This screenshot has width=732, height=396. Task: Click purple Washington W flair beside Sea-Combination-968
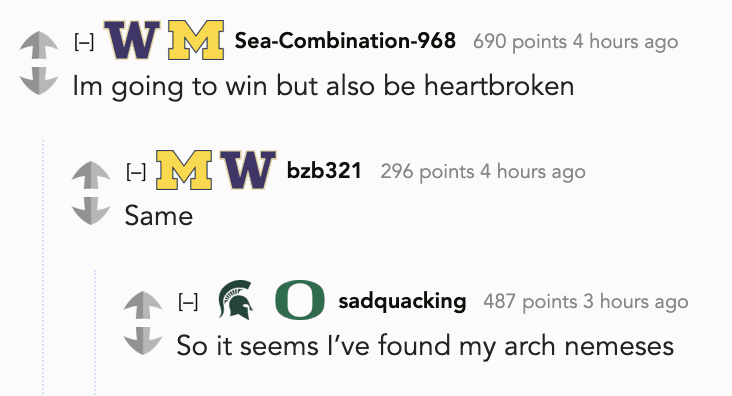[132, 40]
